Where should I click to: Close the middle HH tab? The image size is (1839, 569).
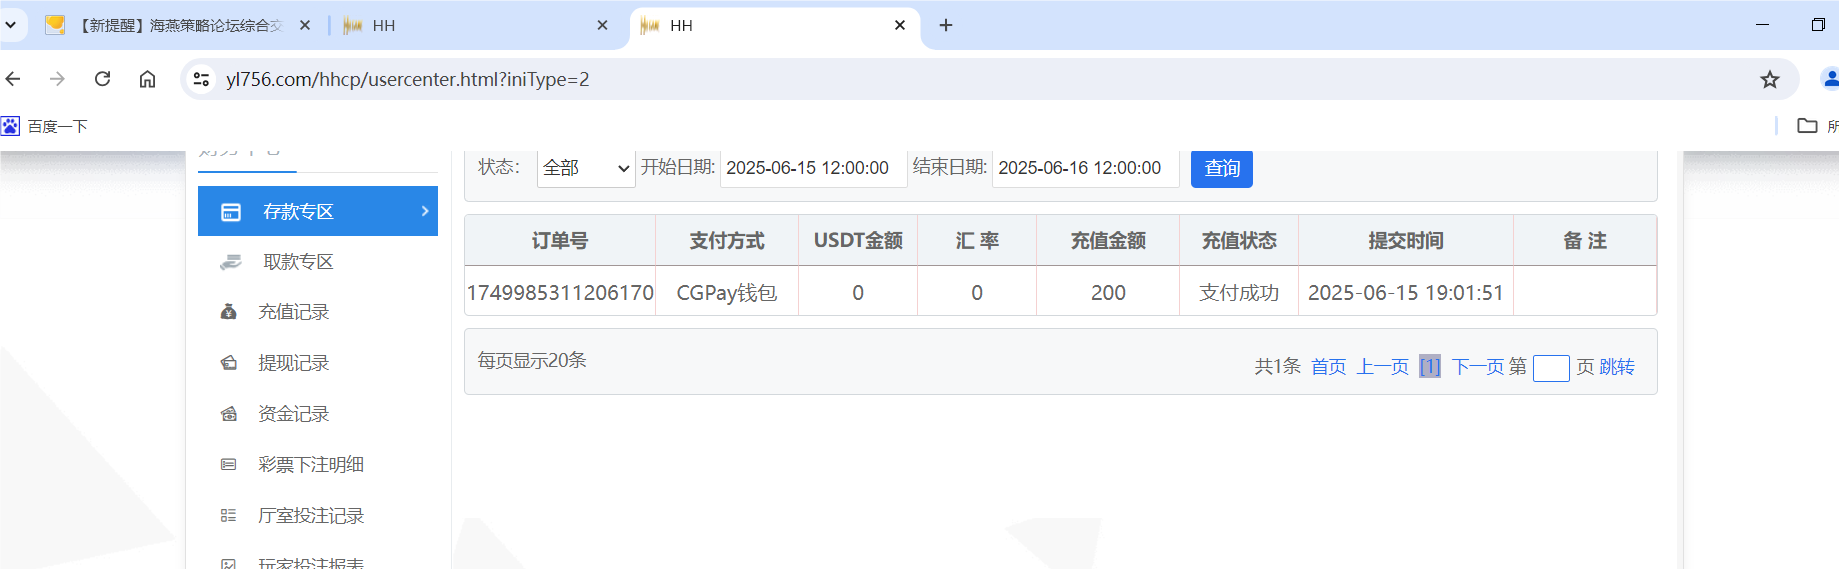[602, 25]
